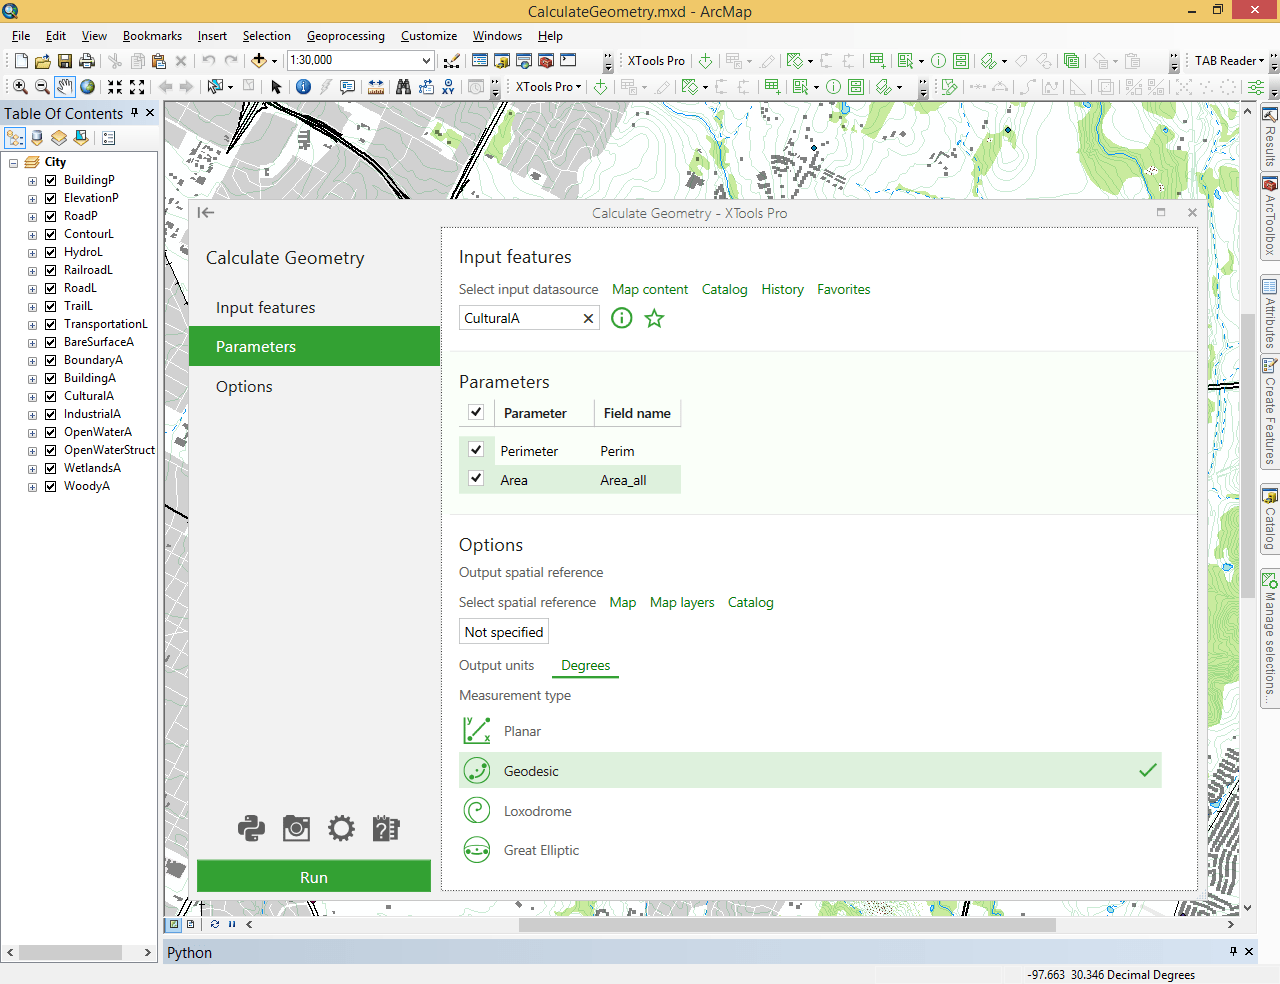Select the Planar measurement type
The width and height of the screenshot is (1280, 984).
click(810, 731)
